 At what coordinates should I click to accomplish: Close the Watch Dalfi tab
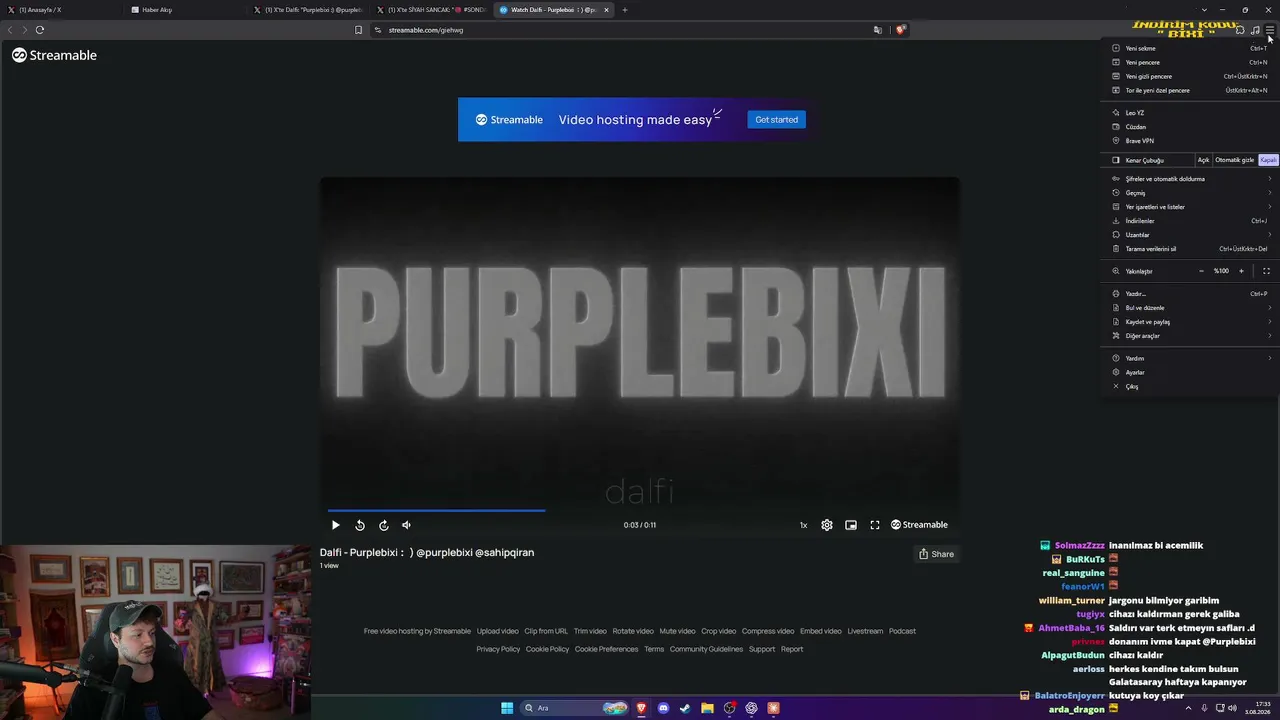[x=606, y=10]
